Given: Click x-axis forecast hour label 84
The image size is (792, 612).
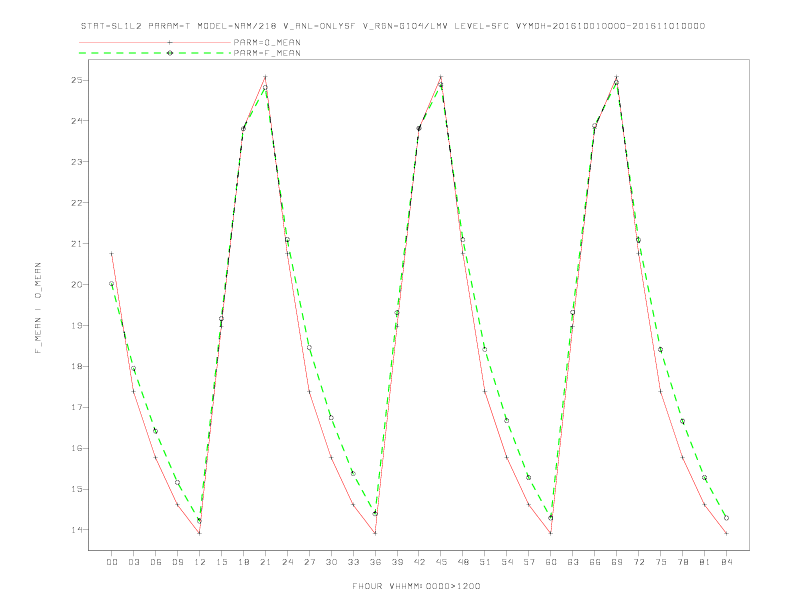Looking at the screenshot, I should [x=726, y=562].
